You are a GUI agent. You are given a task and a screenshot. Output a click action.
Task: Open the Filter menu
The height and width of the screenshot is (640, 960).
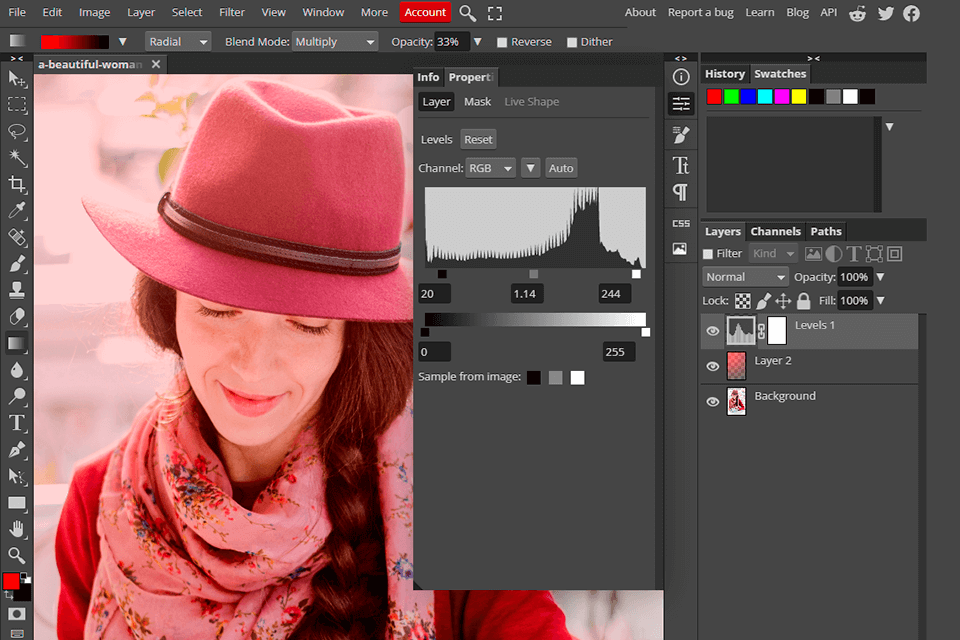[232, 12]
